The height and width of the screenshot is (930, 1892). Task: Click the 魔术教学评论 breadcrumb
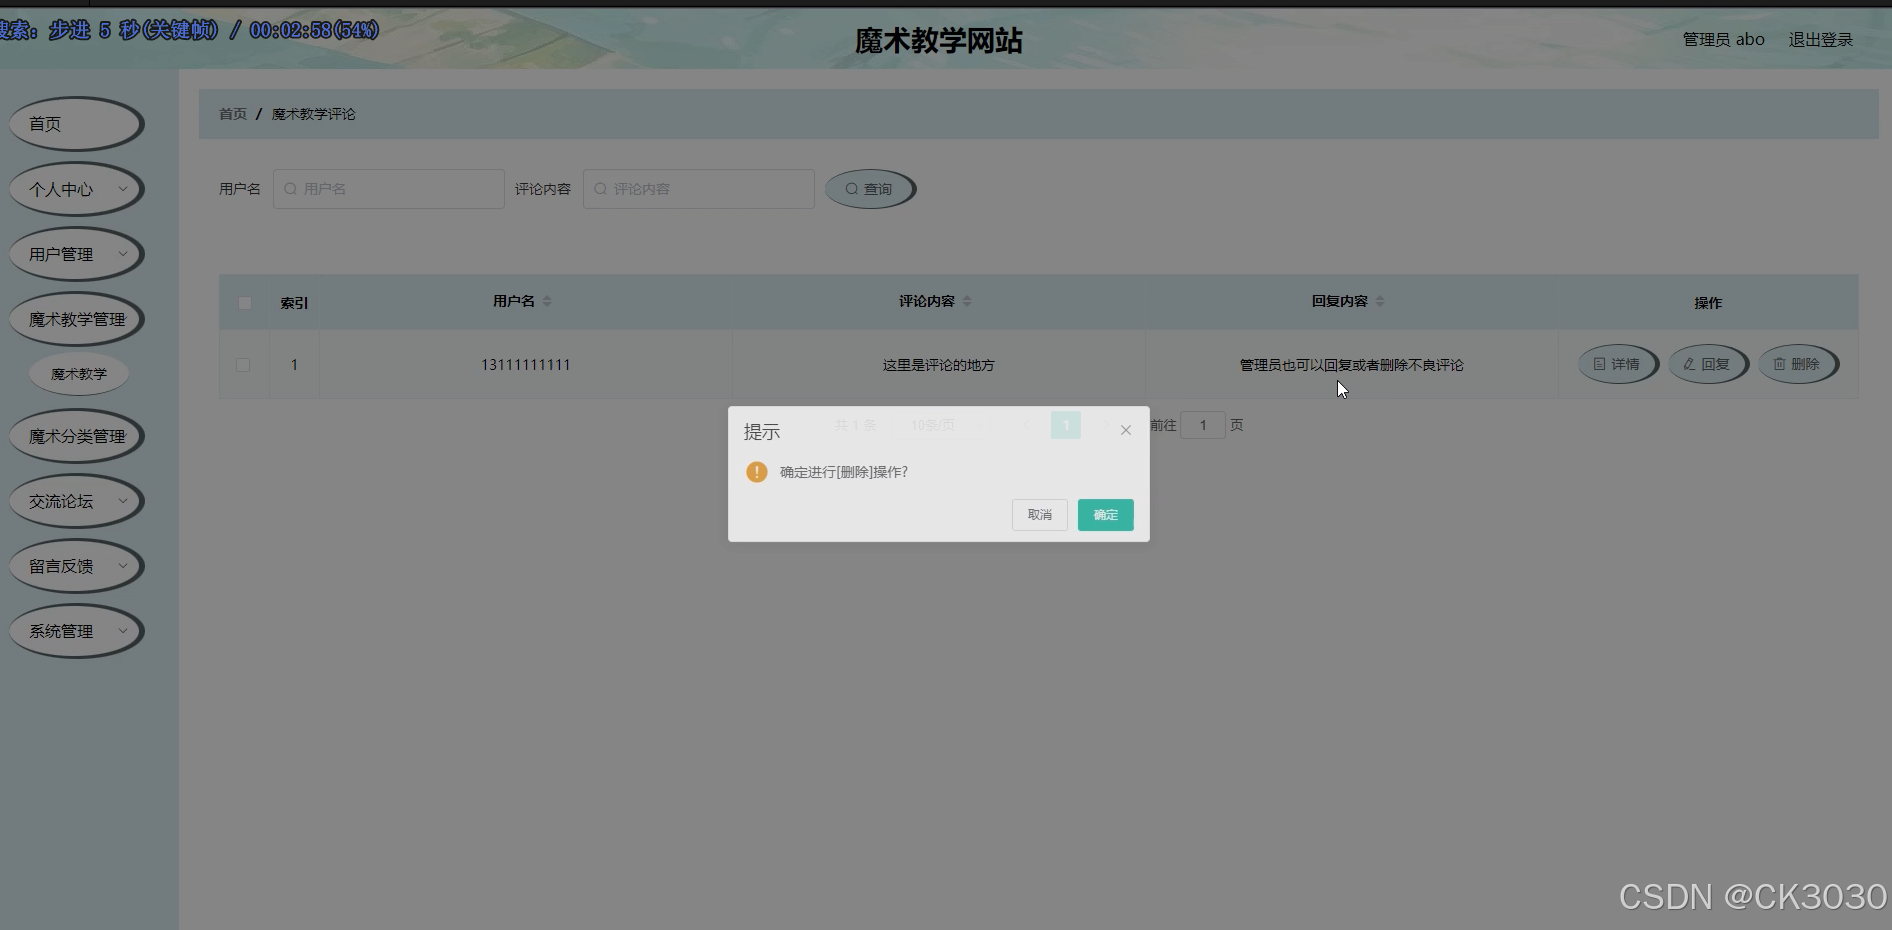(x=314, y=114)
